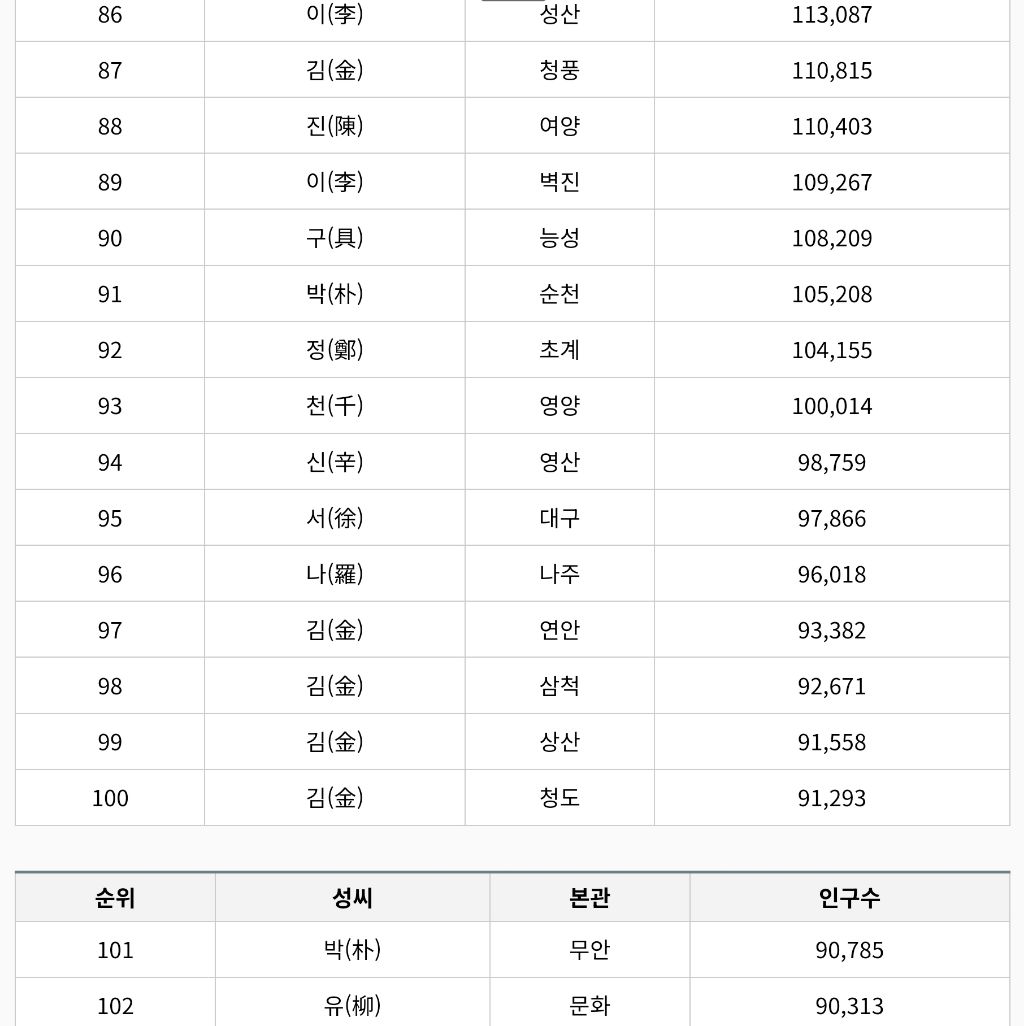Click the 능성 origin cell
This screenshot has width=1024, height=1026.
coord(559,238)
